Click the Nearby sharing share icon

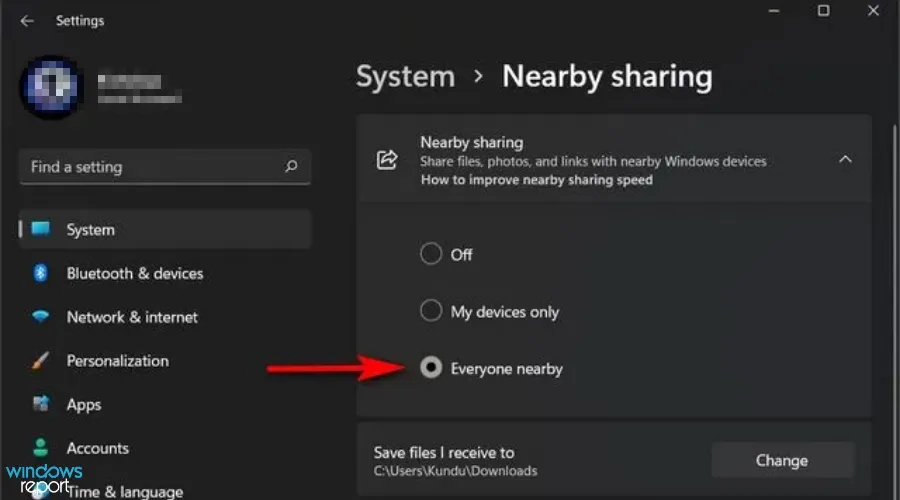pyautogui.click(x=386, y=160)
